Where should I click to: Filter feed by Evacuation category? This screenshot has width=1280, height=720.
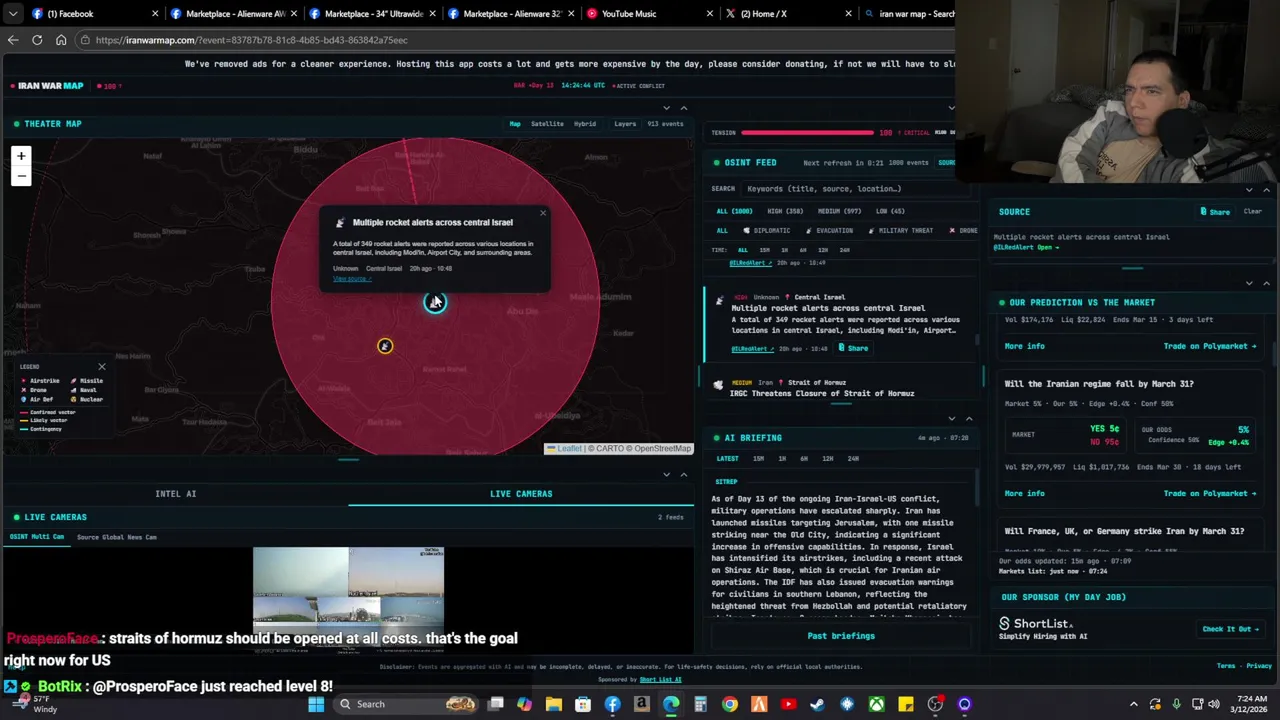829,231
